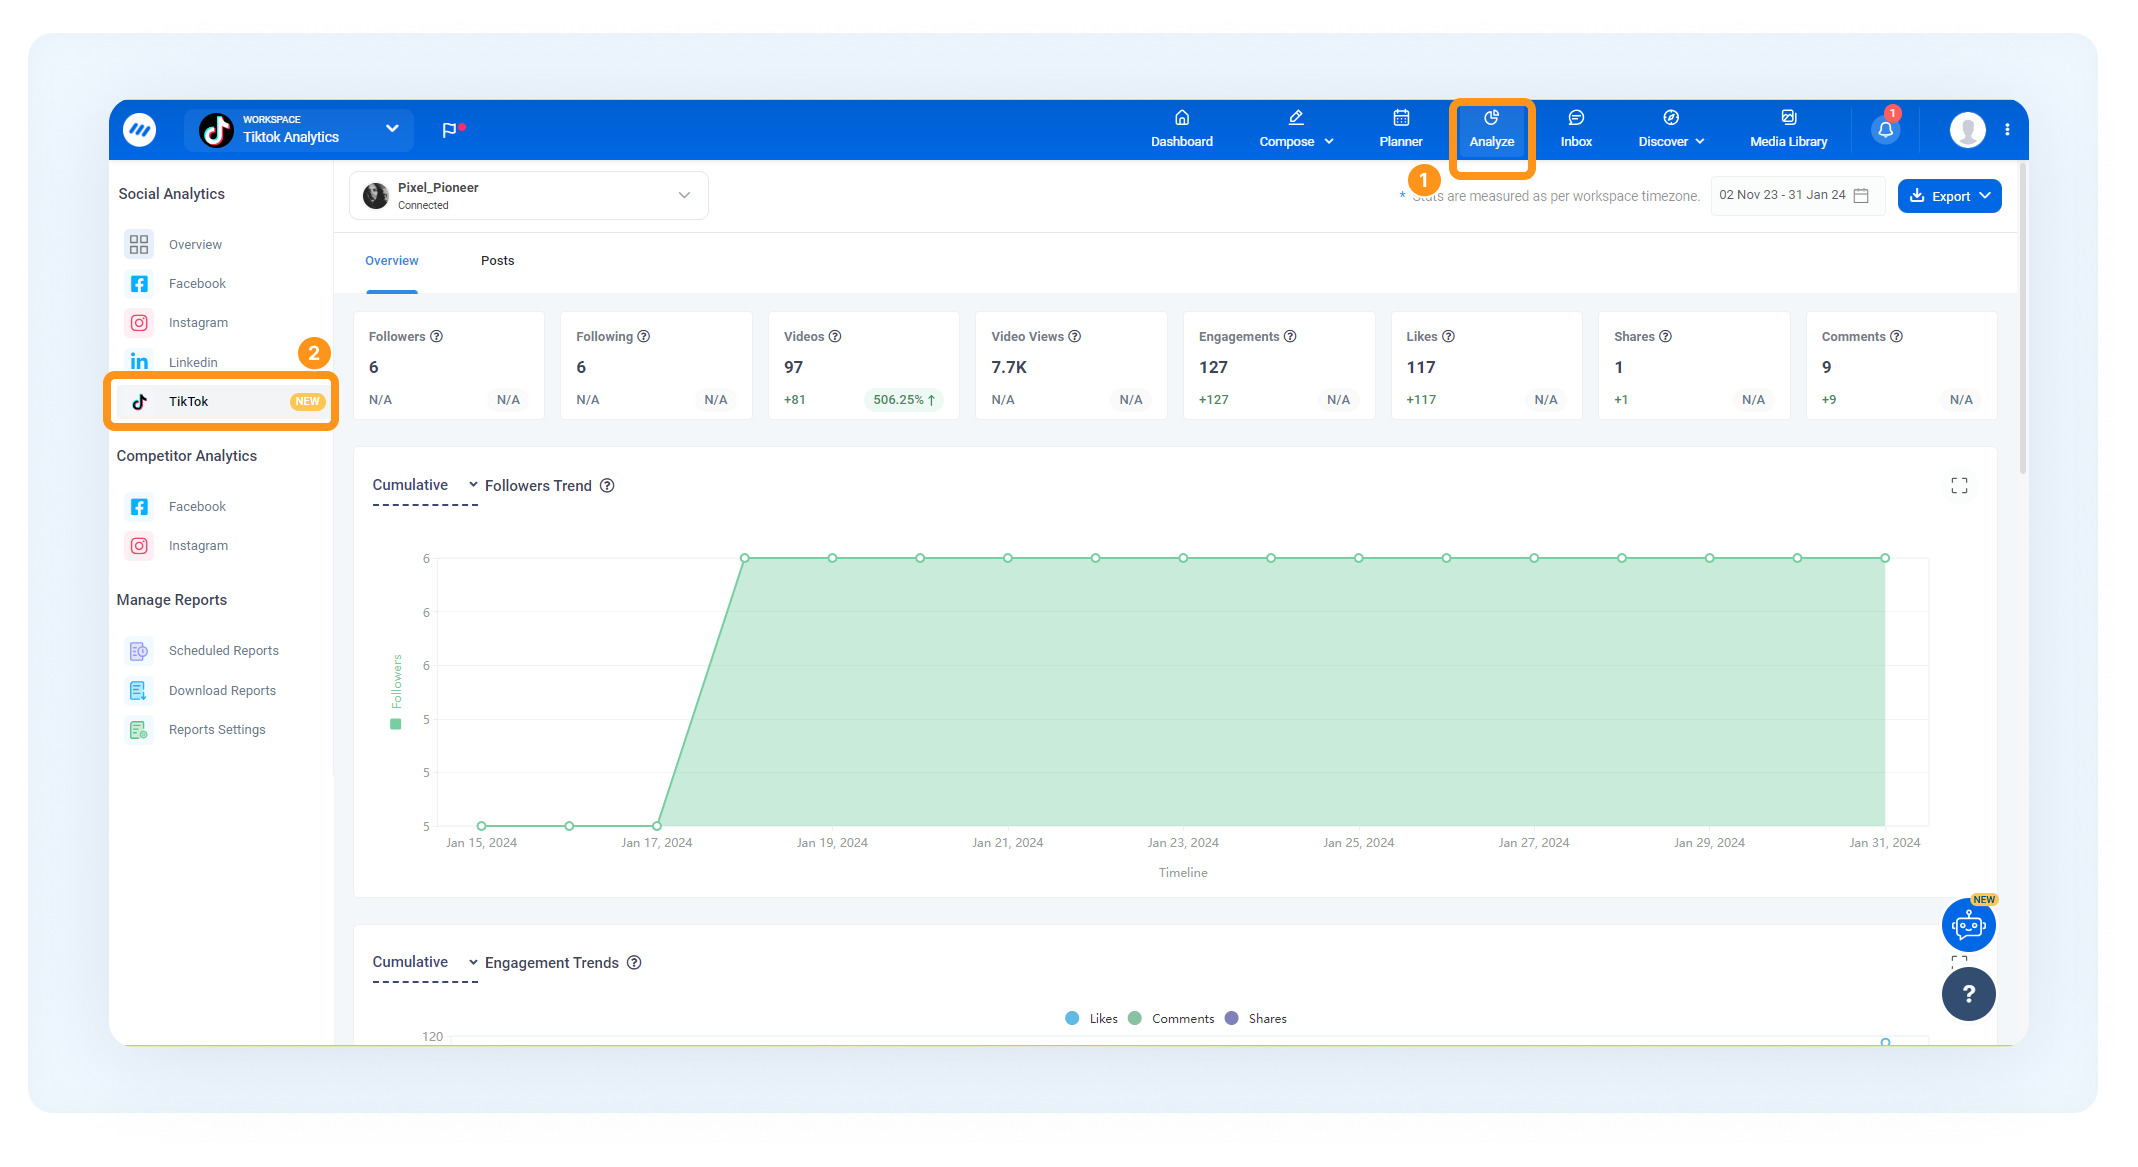Select TikTok under Social Analytics
Screen dimensions: 2138x1167
221,402
